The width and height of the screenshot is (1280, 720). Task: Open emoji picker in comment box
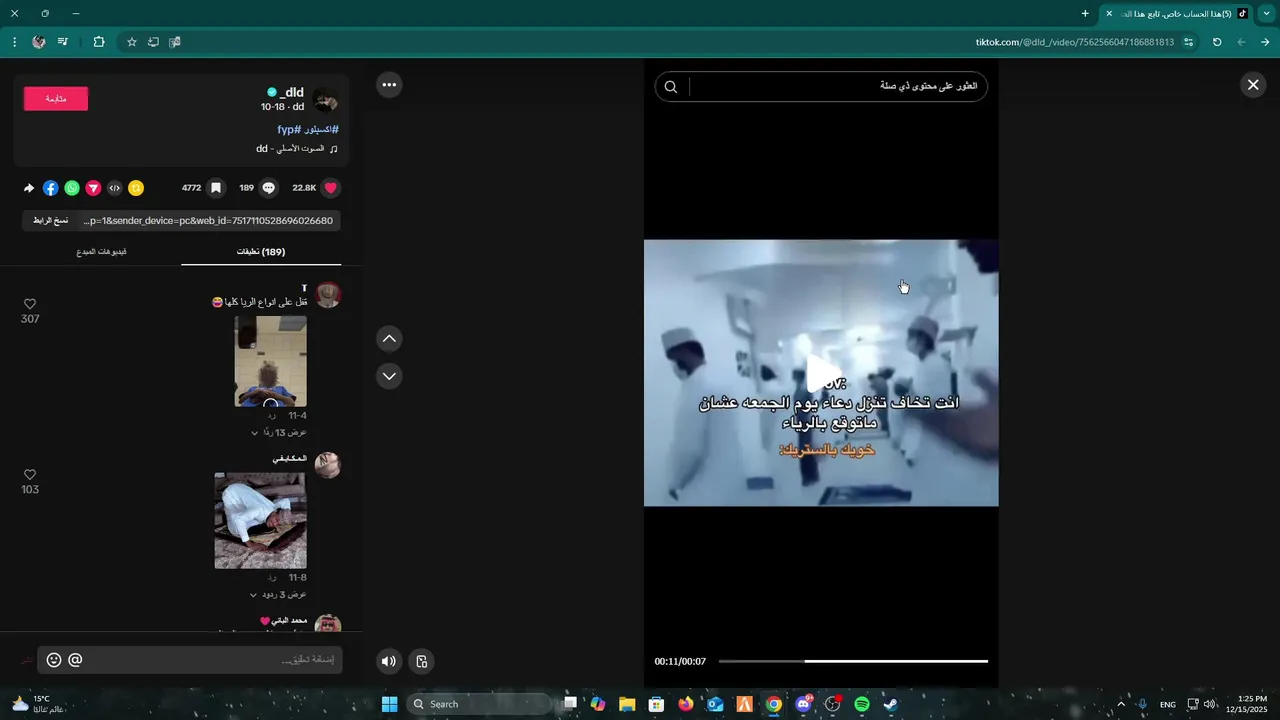click(x=54, y=660)
